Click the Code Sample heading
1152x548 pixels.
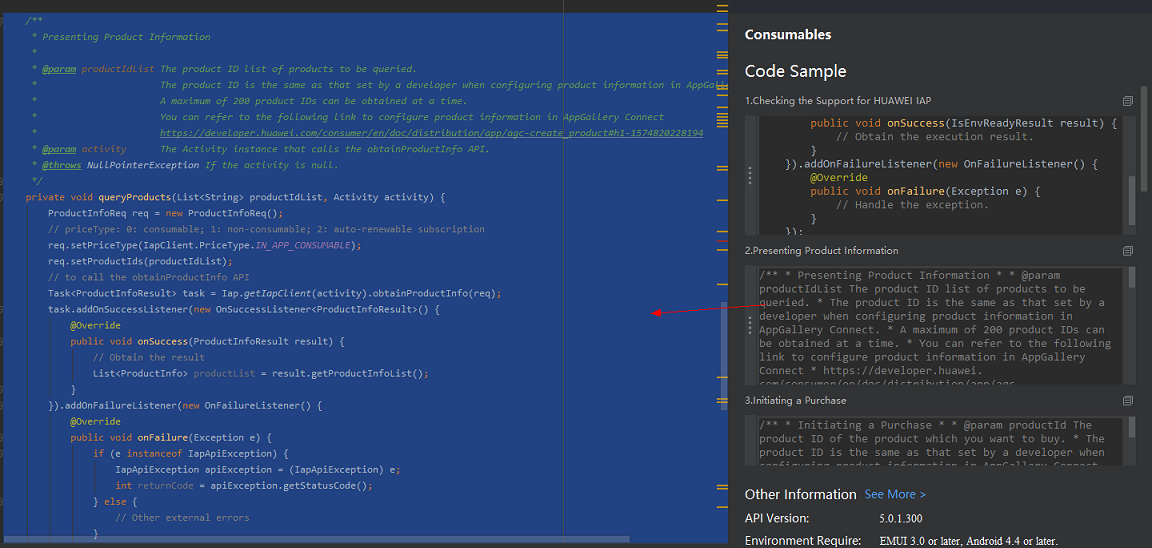(796, 71)
